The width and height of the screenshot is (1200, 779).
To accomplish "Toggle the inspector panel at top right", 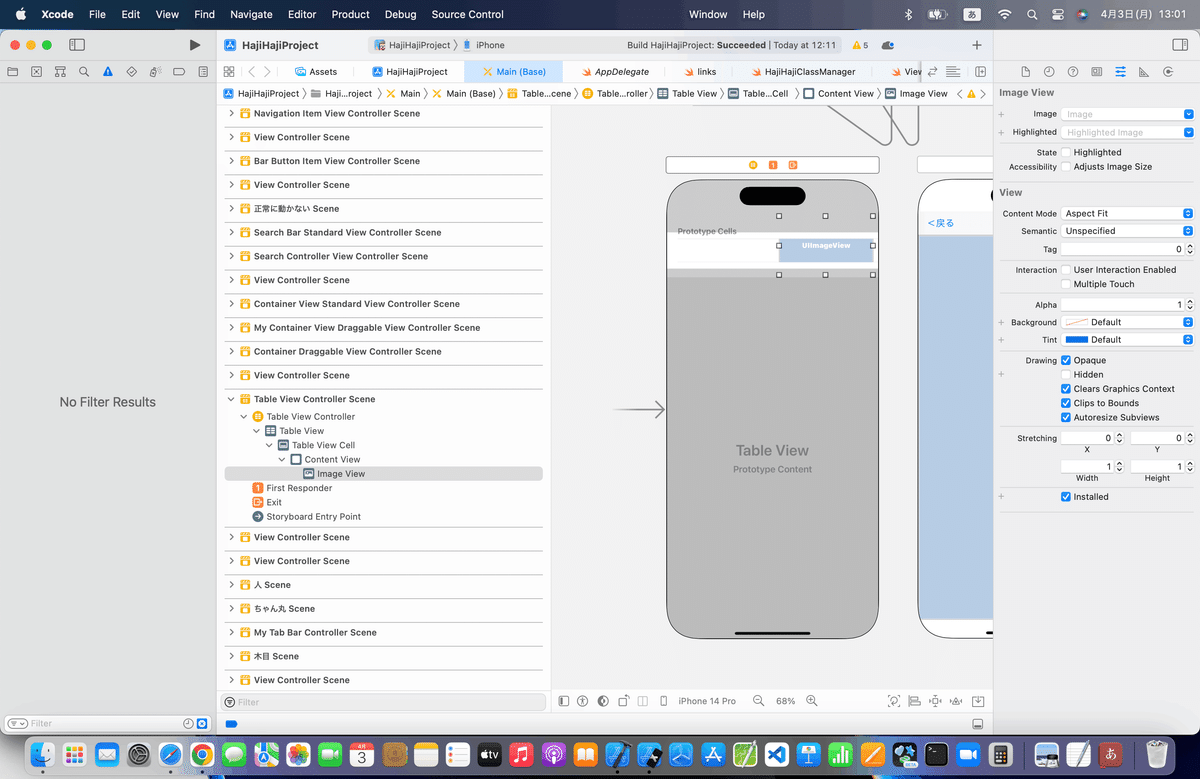I will click(1179, 45).
